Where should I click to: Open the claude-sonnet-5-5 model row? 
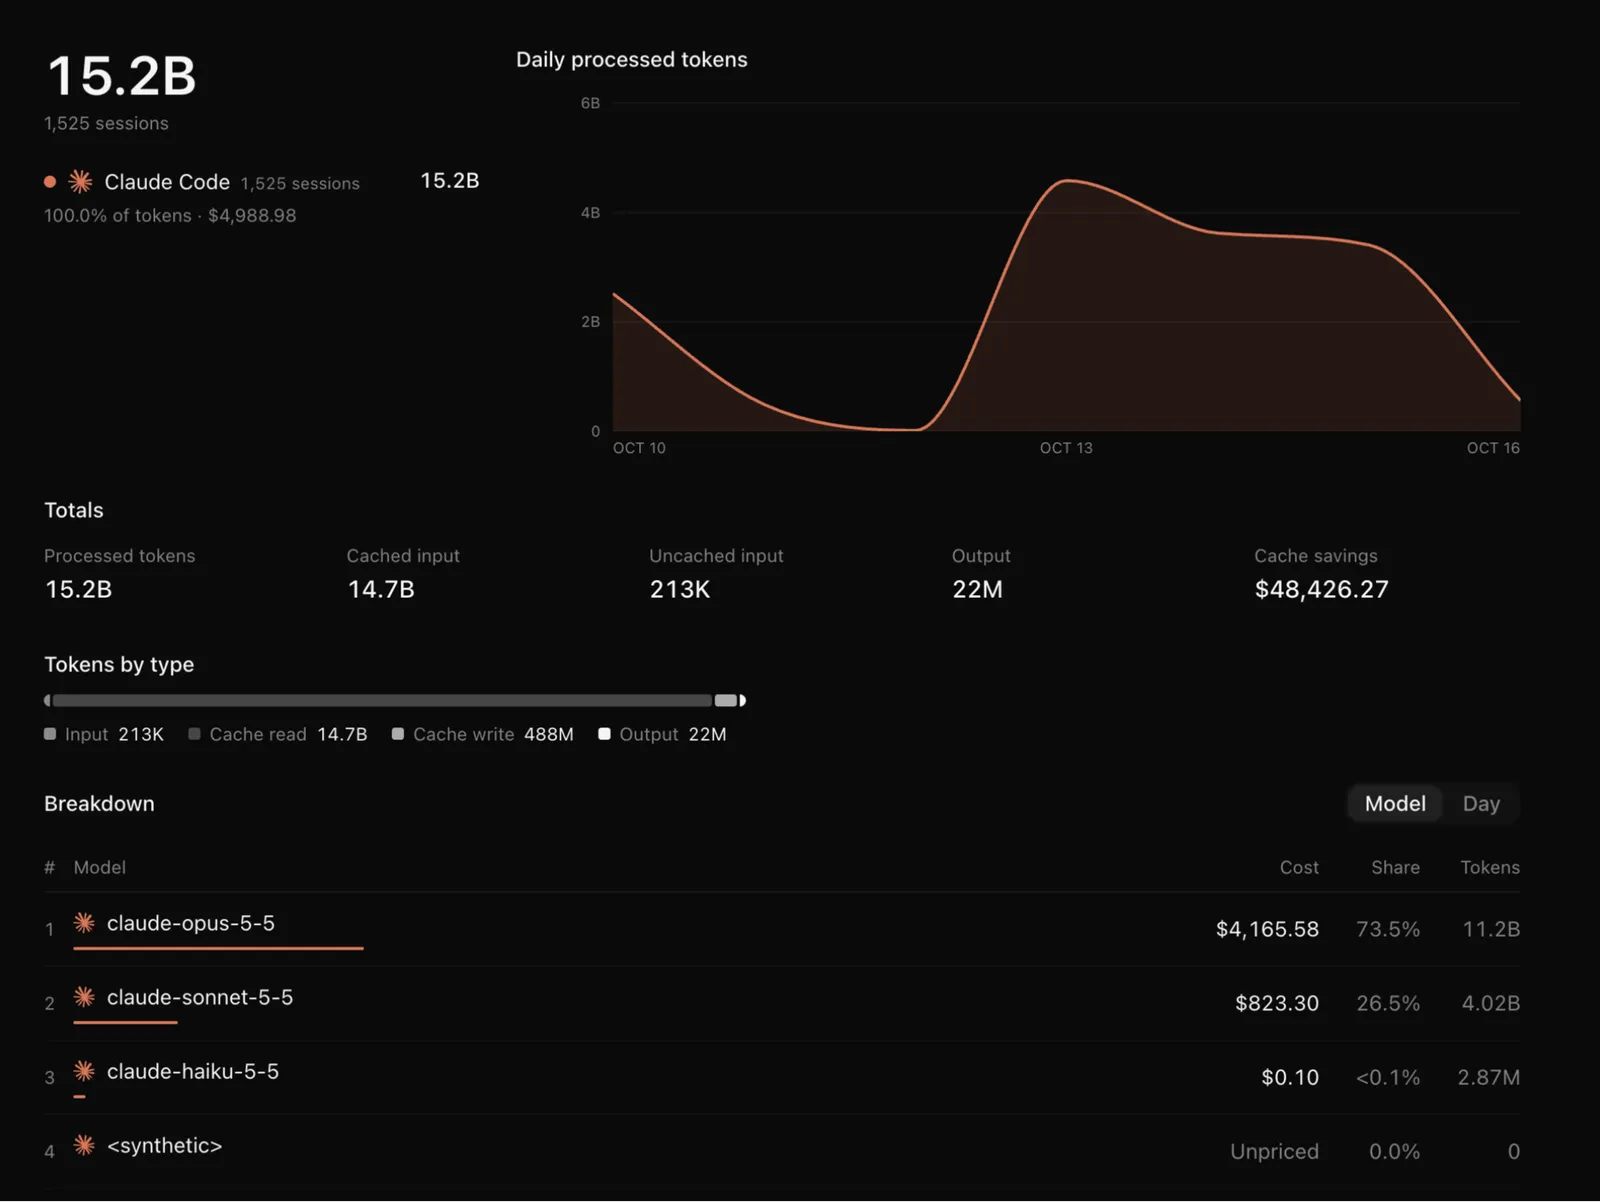pyautogui.click(x=782, y=1003)
